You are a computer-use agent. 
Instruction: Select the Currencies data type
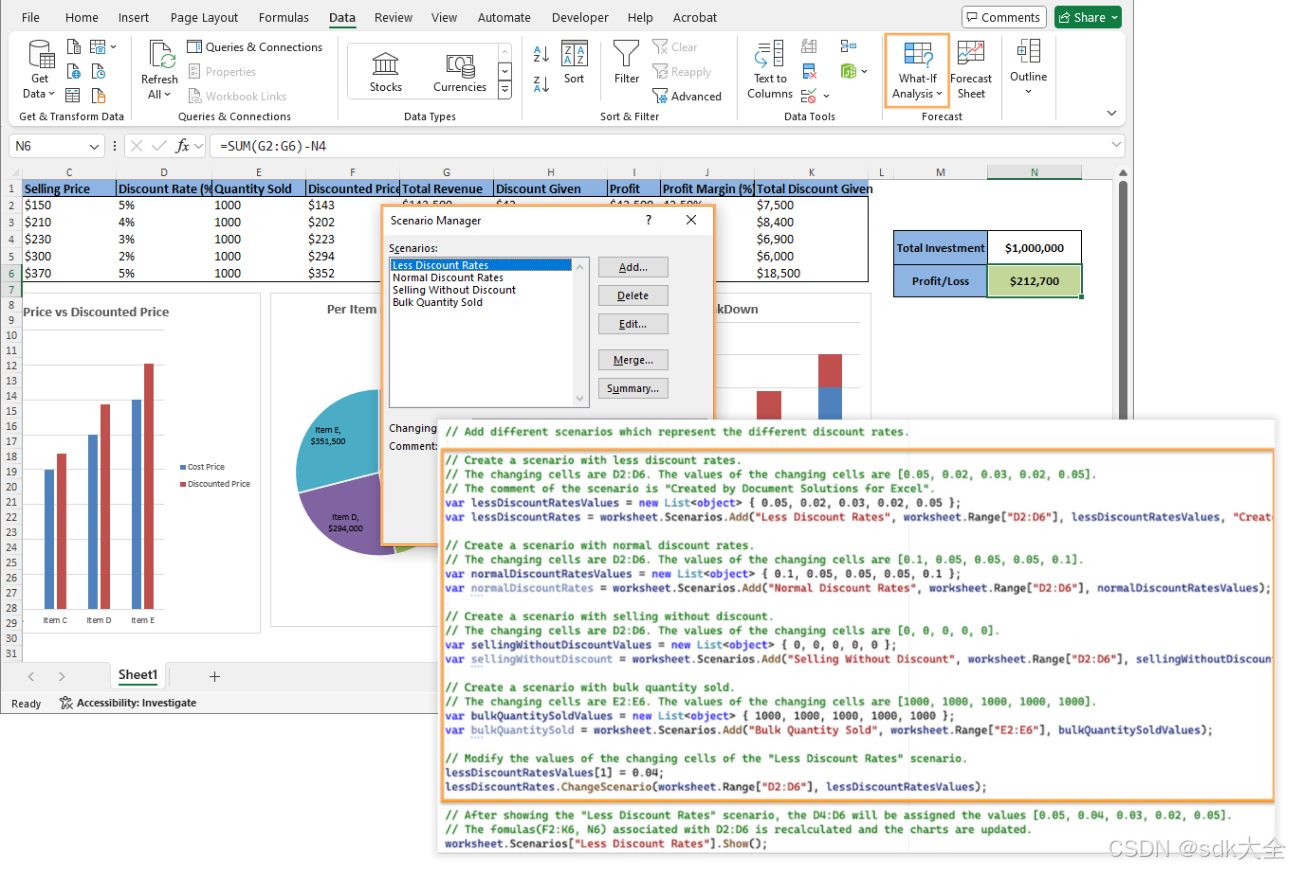(460, 72)
